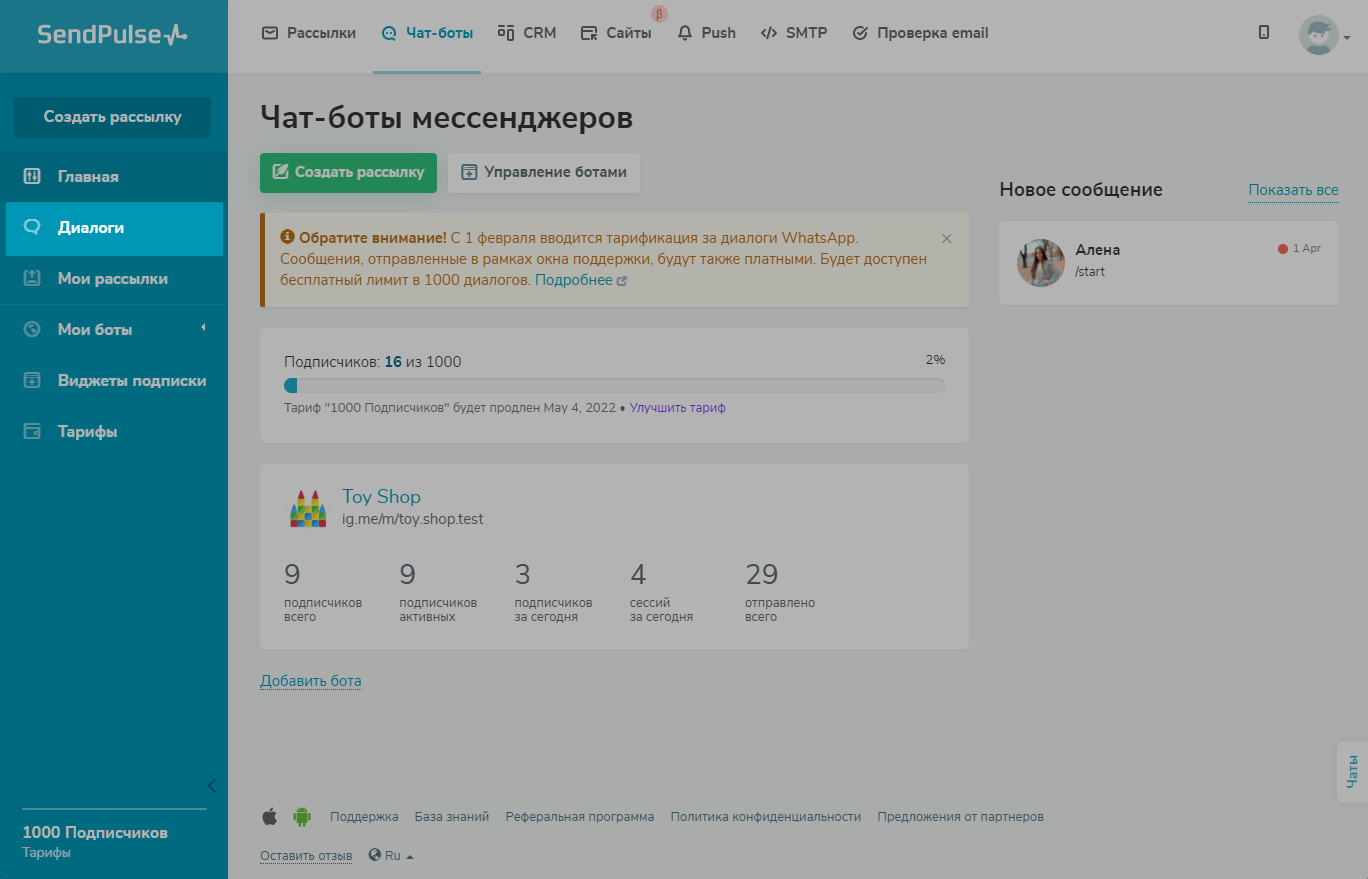
Task: Open the Рассылки email tab
Action: (x=309, y=33)
